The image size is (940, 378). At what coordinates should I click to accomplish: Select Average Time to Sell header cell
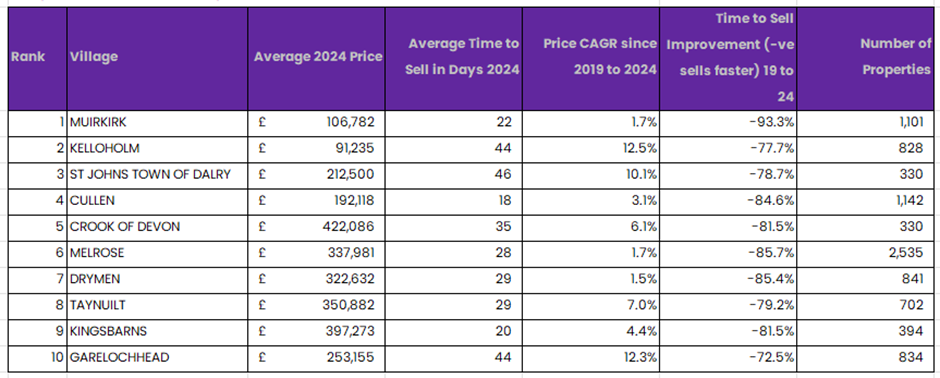pos(453,59)
